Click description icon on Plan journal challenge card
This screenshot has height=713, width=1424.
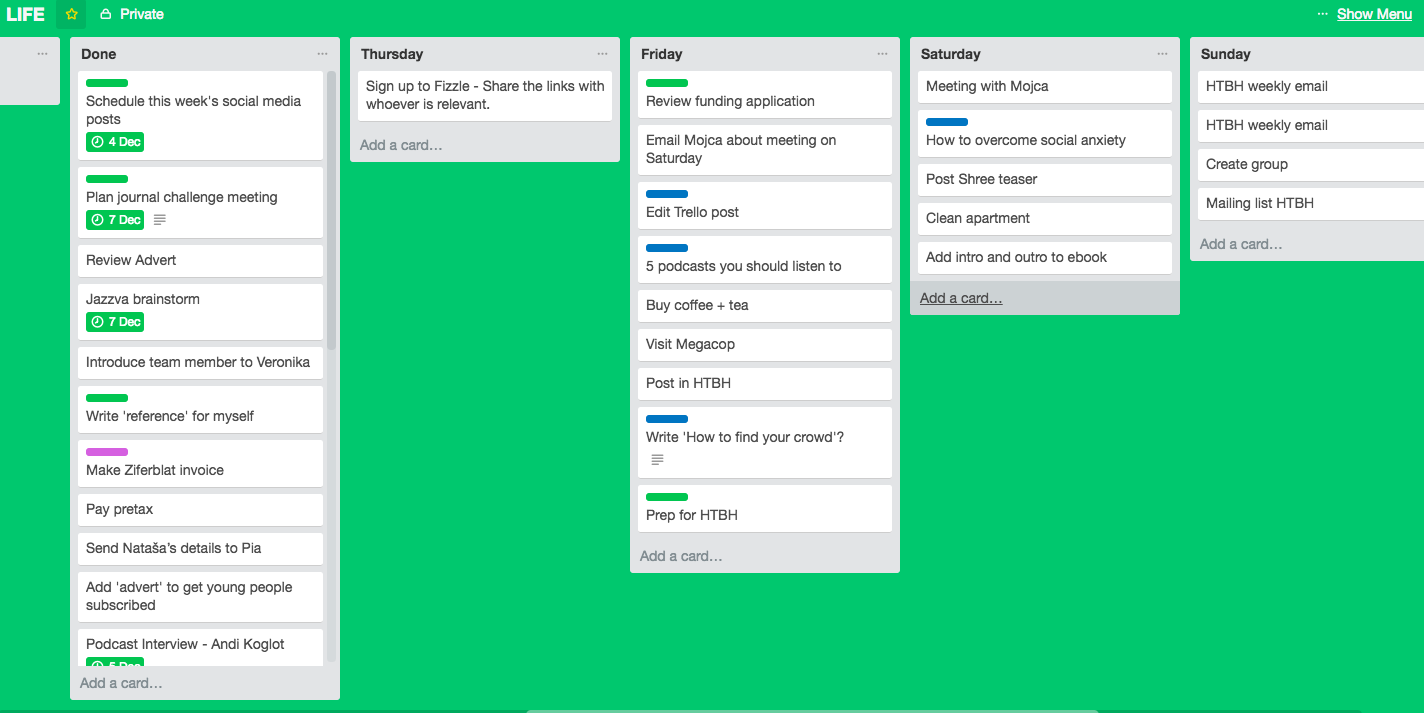pos(160,220)
